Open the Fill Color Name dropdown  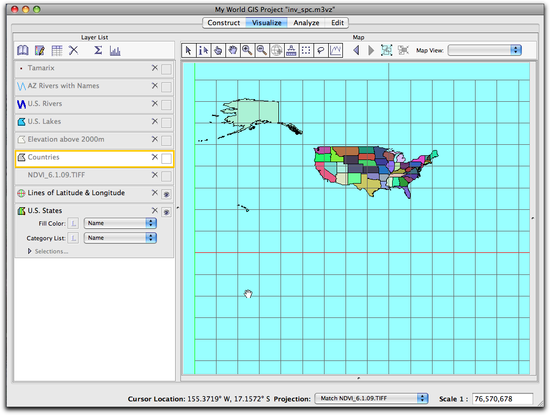click(120, 223)
